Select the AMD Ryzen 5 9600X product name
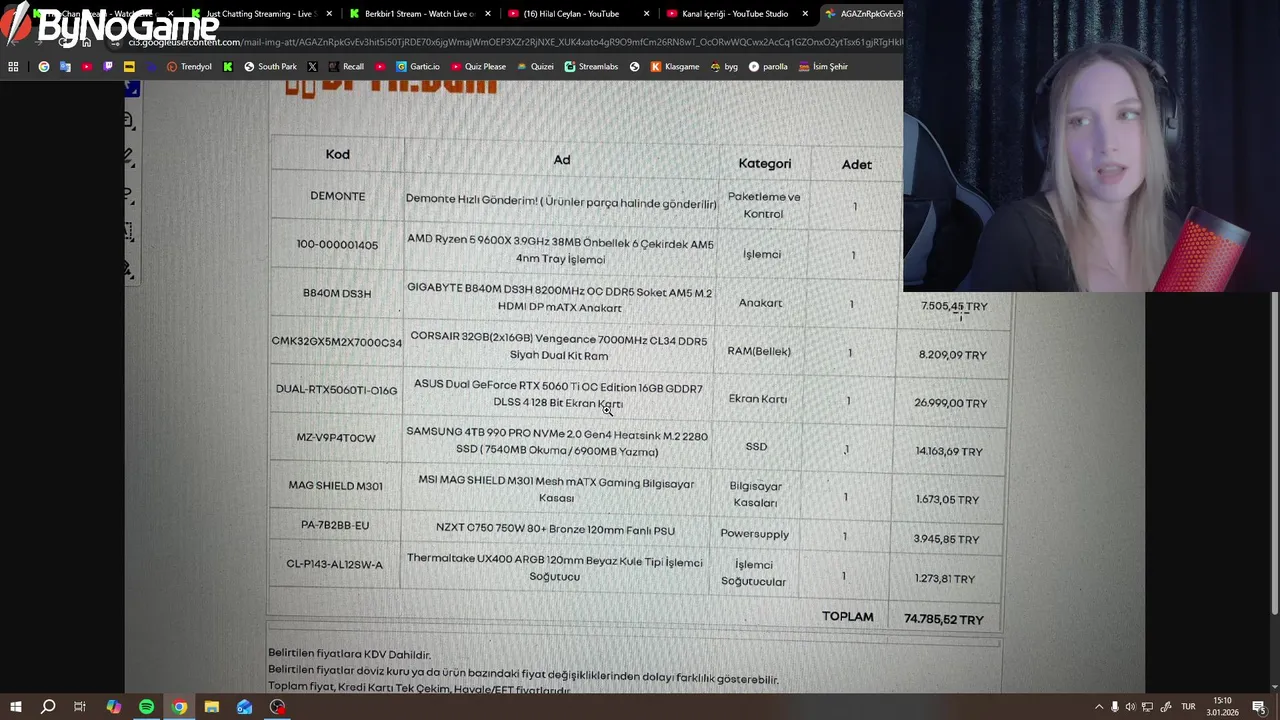1280x720 pixels. click(x=560, y=250)
